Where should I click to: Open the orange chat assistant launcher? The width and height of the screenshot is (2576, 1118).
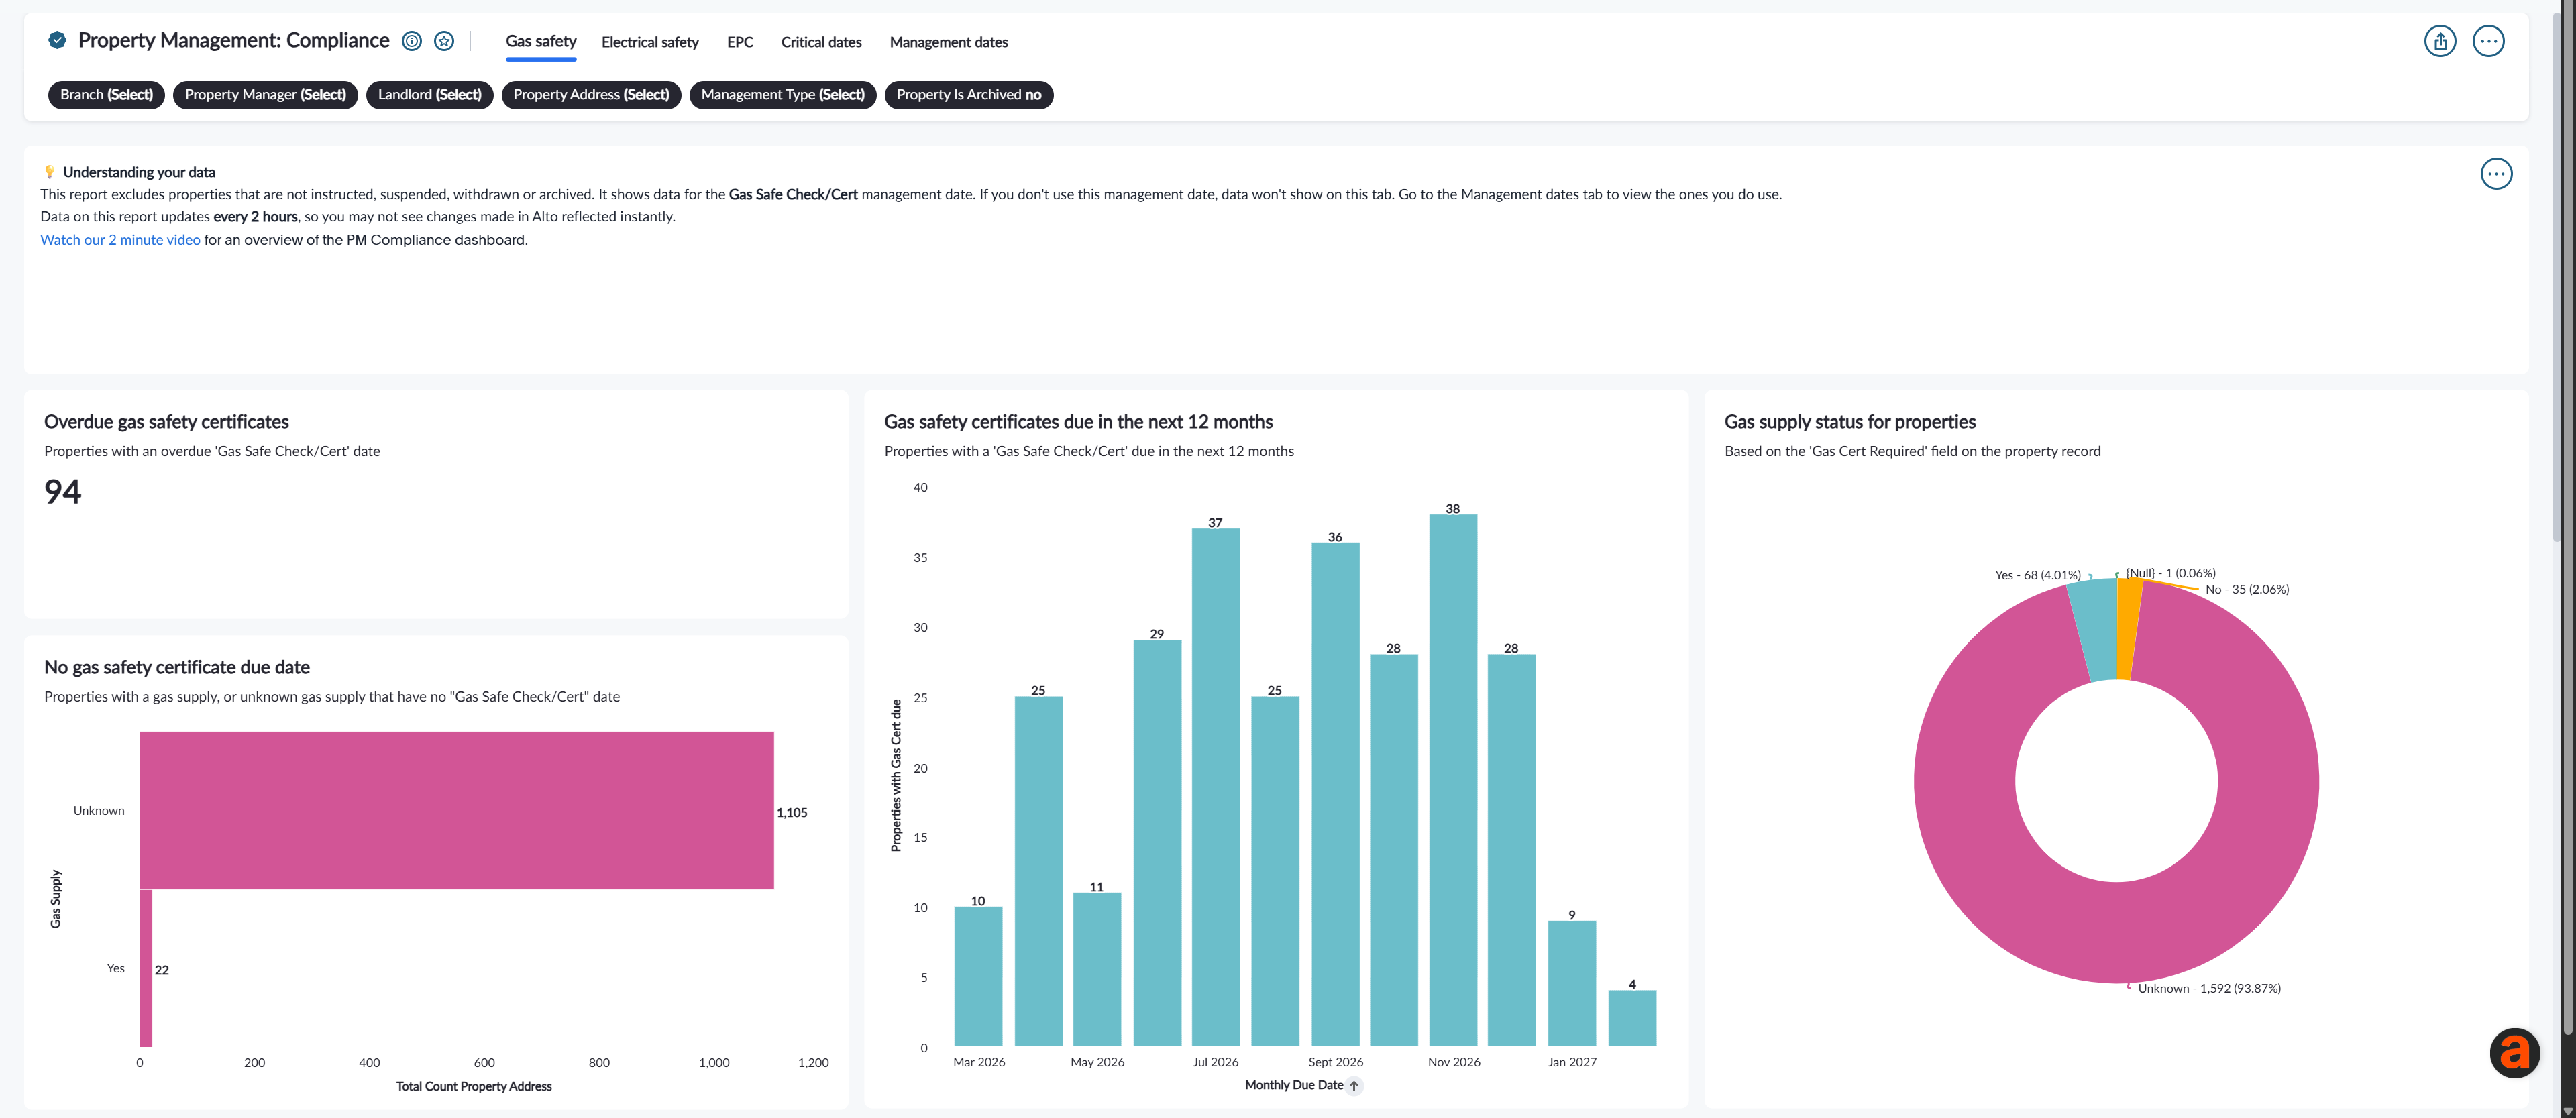coord(2514,1053)
